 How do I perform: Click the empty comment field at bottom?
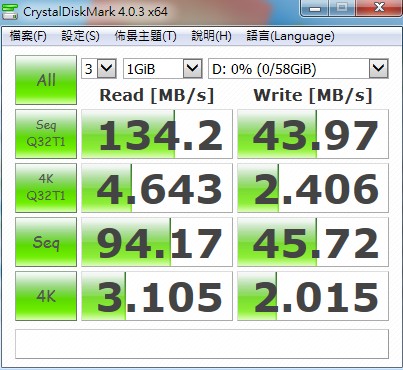[202, 344]
